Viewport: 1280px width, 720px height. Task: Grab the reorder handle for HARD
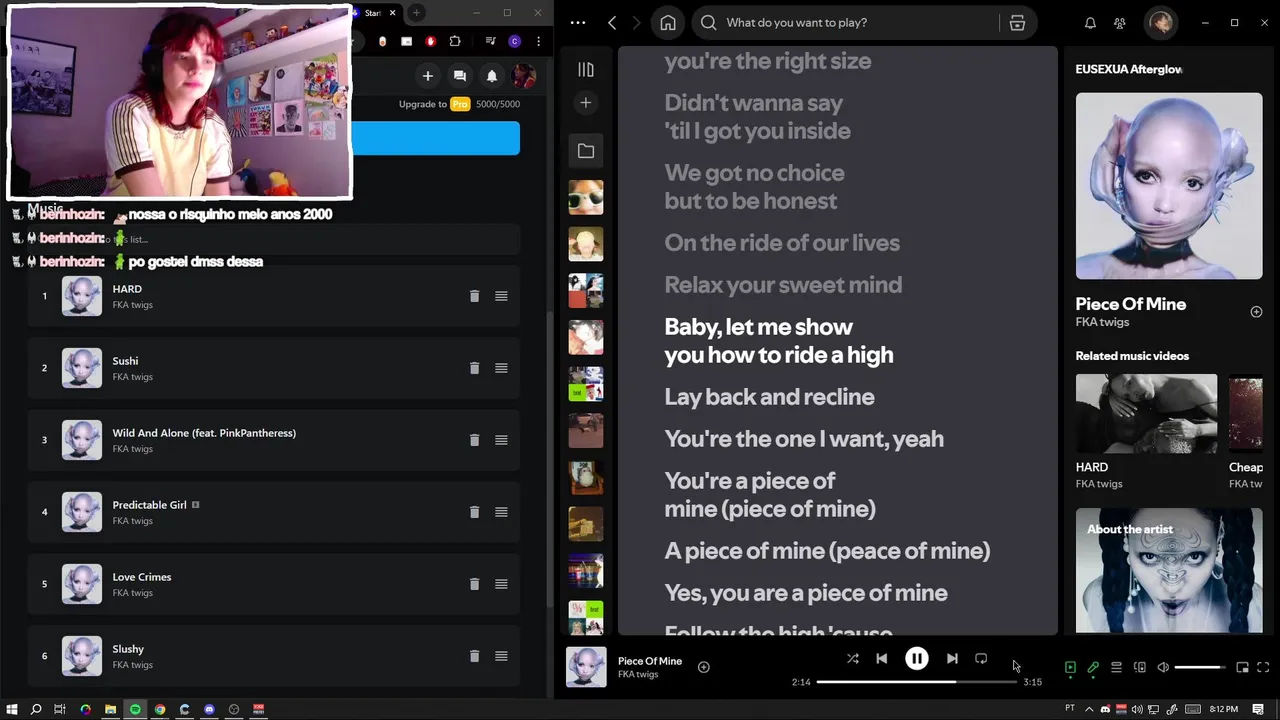(501, 296)
